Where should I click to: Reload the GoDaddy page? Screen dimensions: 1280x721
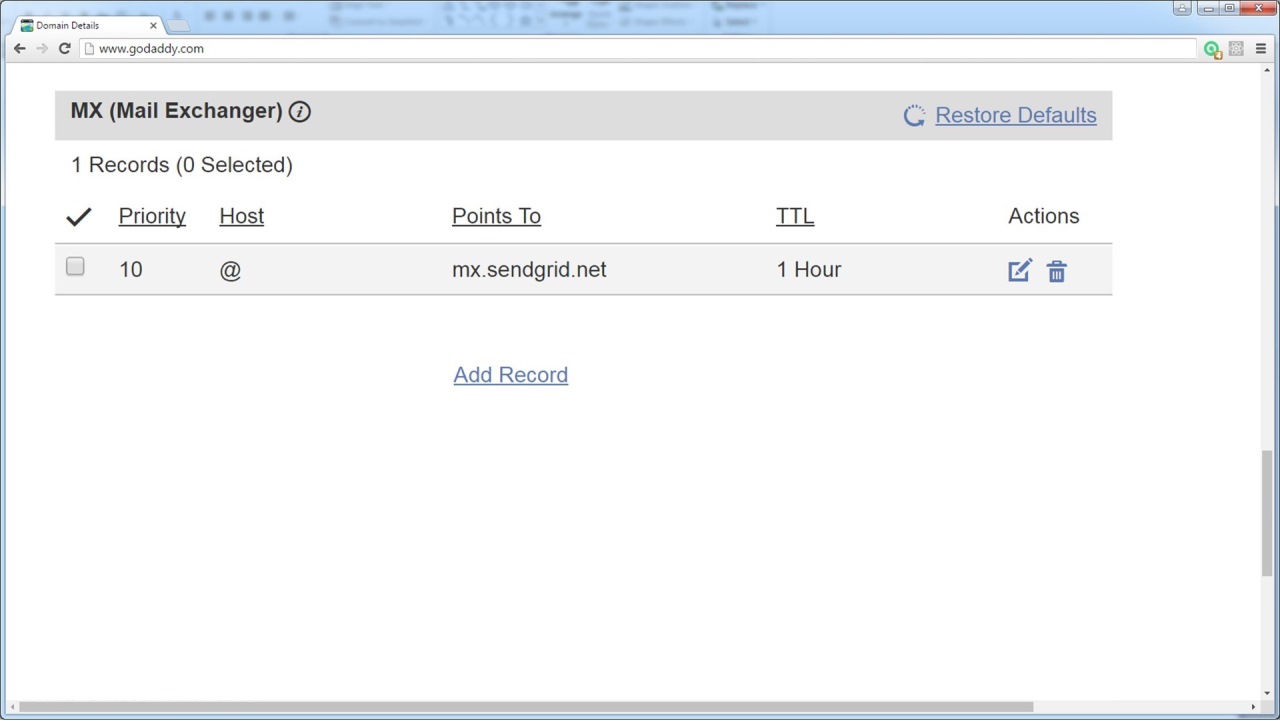coord(65,48)
